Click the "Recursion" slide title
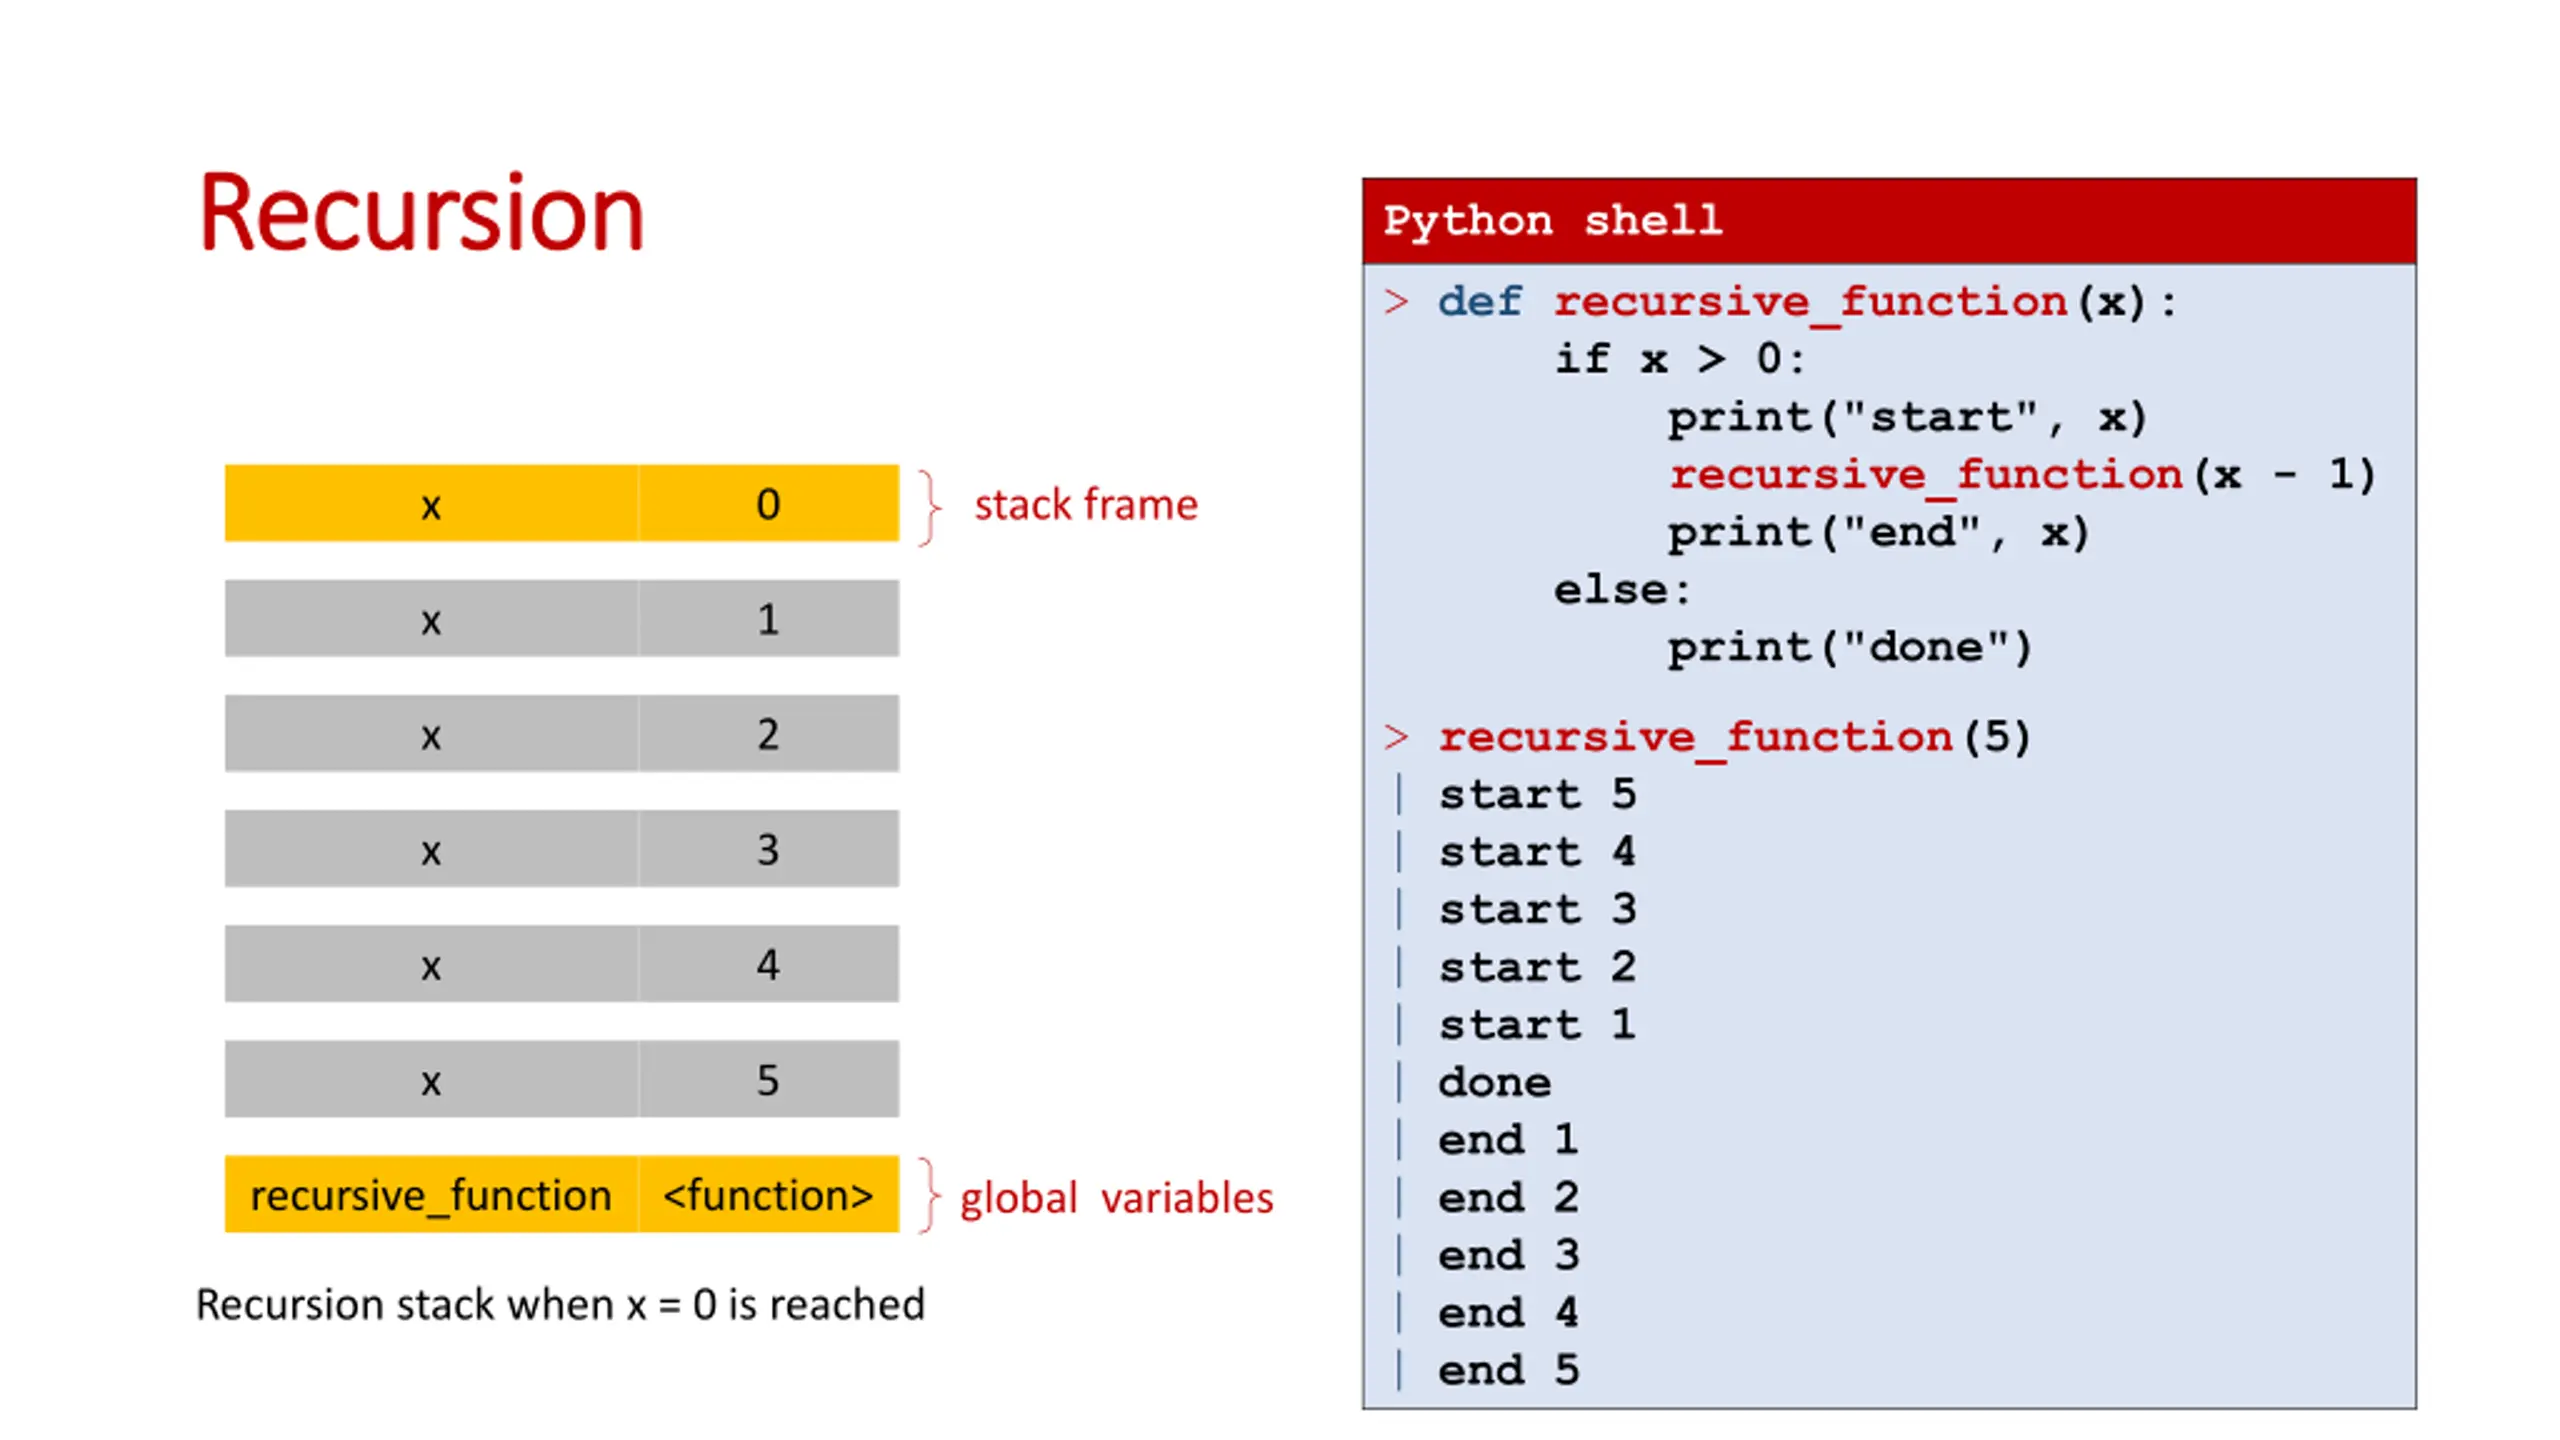The image size is (2560, 1440). 421,213
